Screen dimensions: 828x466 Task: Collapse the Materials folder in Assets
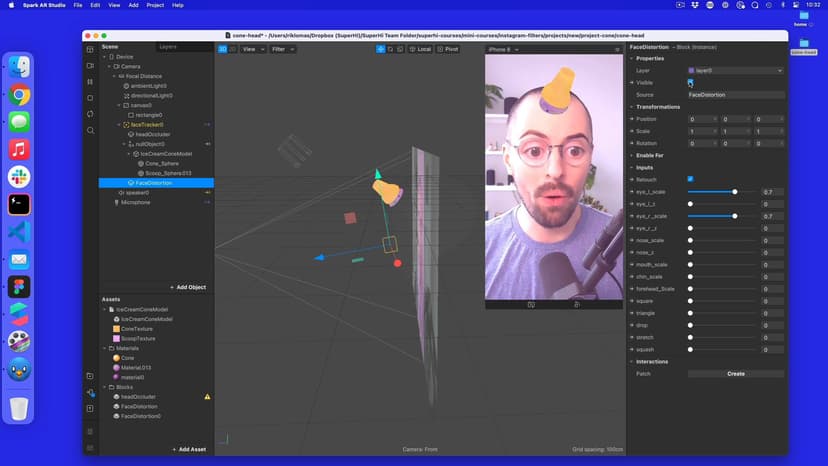[x=105, y=348]
